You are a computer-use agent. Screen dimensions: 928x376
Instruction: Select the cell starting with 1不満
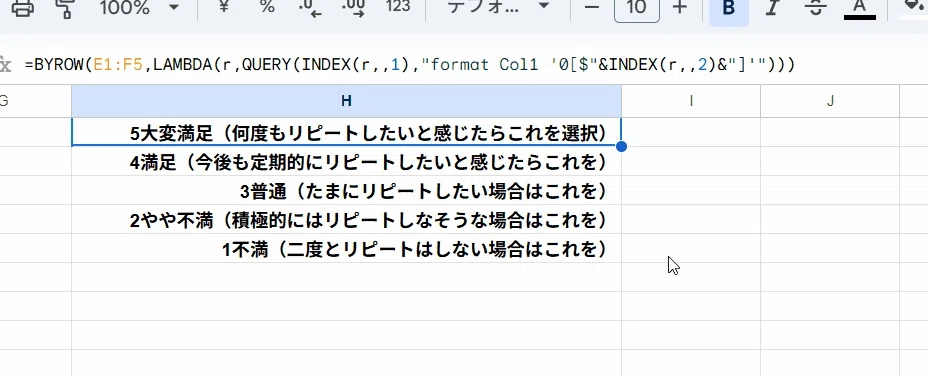pos(346,249)
